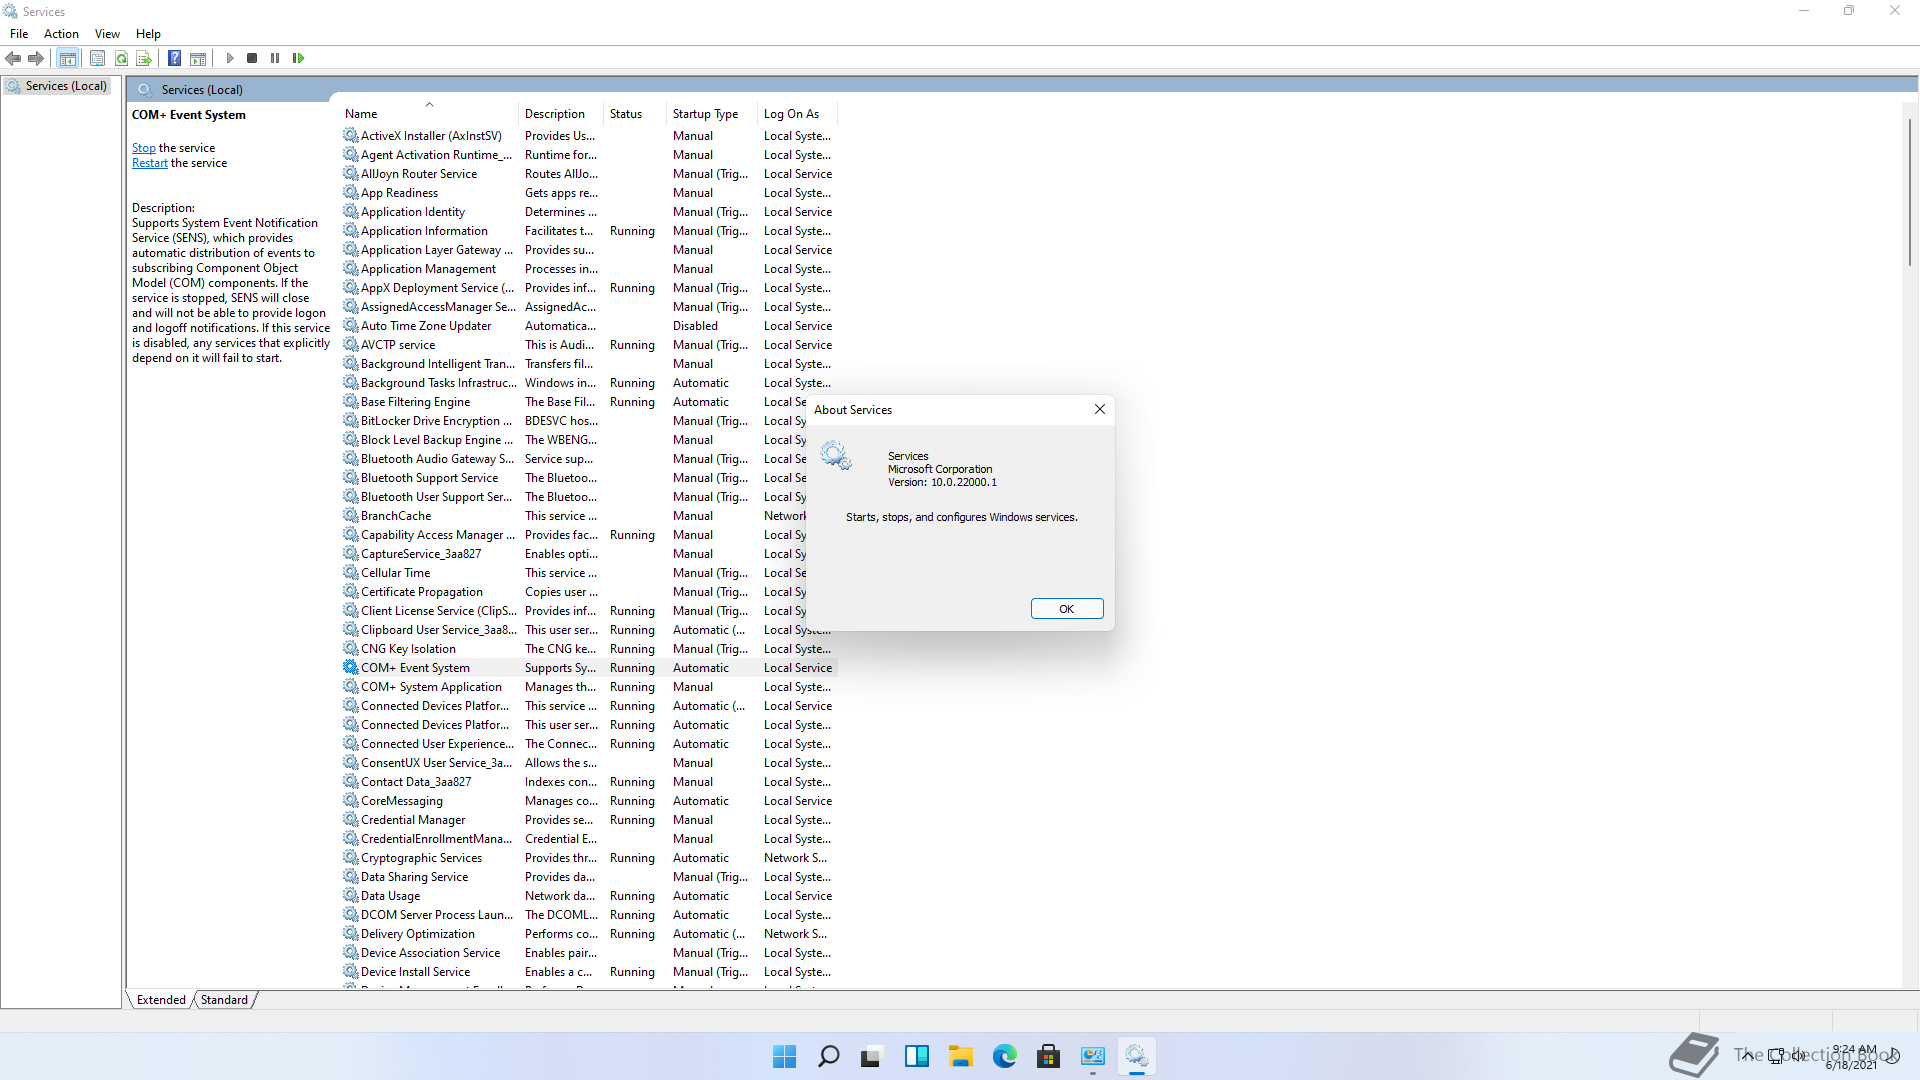Click the Services gear icon on taskbar
The height and width of the screenshot is (1080, 1920).
pos(1136,1056)
